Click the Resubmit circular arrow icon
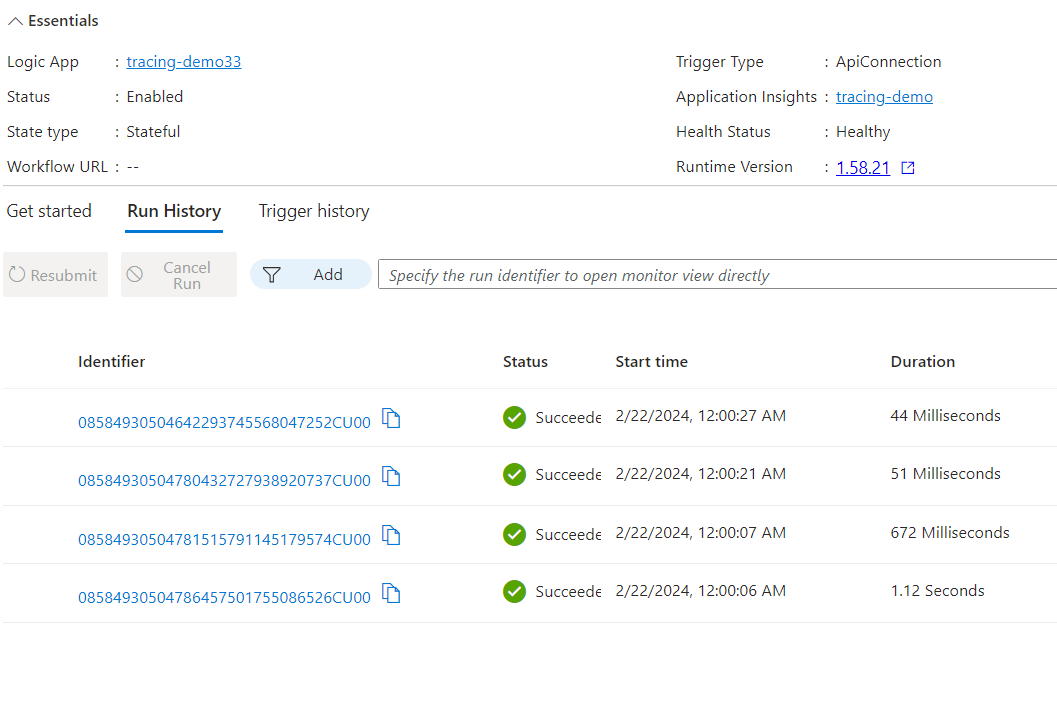 click(17, 274)
